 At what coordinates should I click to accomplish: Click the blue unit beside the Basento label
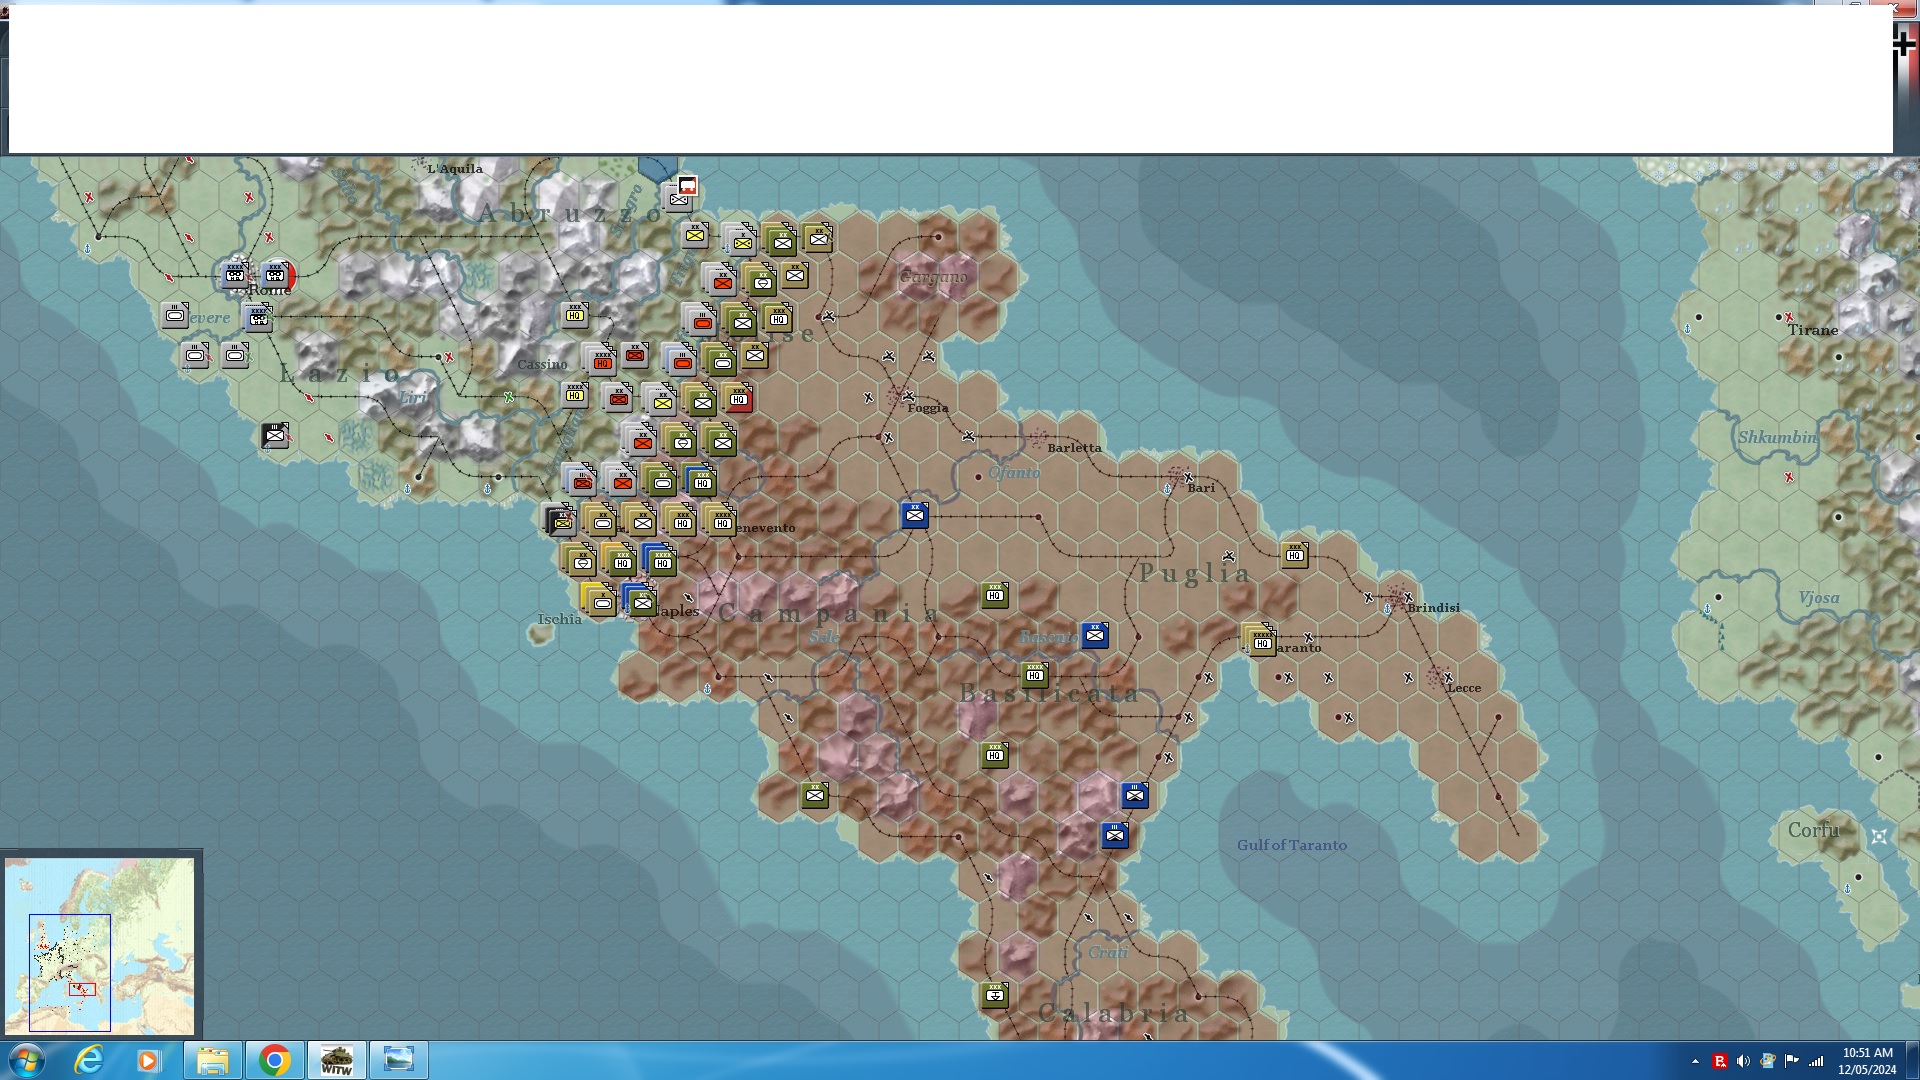pyautogui.click(x=1095, y=634)
